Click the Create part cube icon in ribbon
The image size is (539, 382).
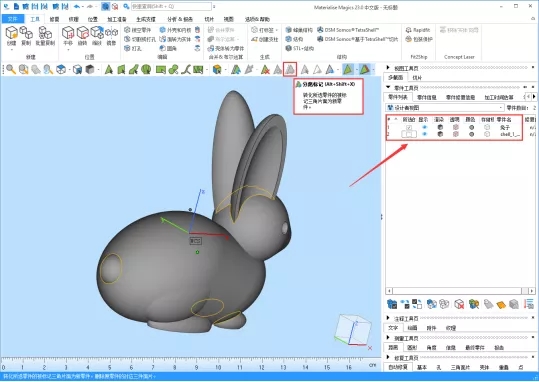11,33
